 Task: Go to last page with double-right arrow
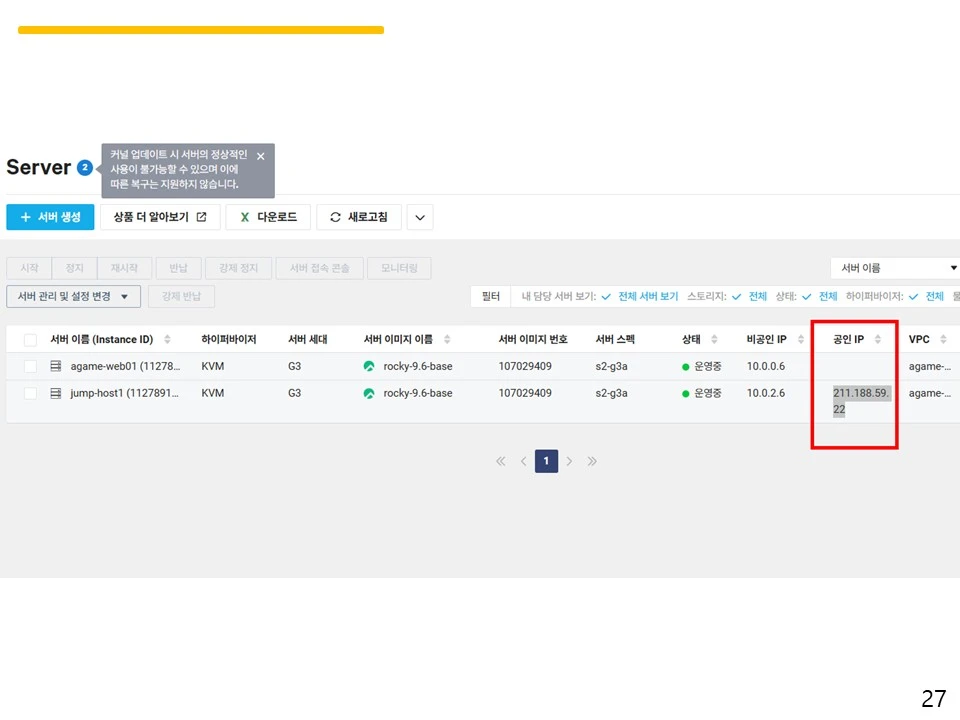coord(591,461)
